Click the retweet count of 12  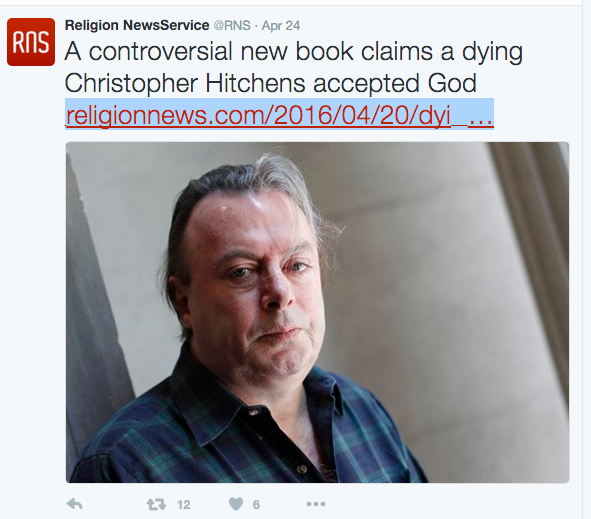[184, 505]
